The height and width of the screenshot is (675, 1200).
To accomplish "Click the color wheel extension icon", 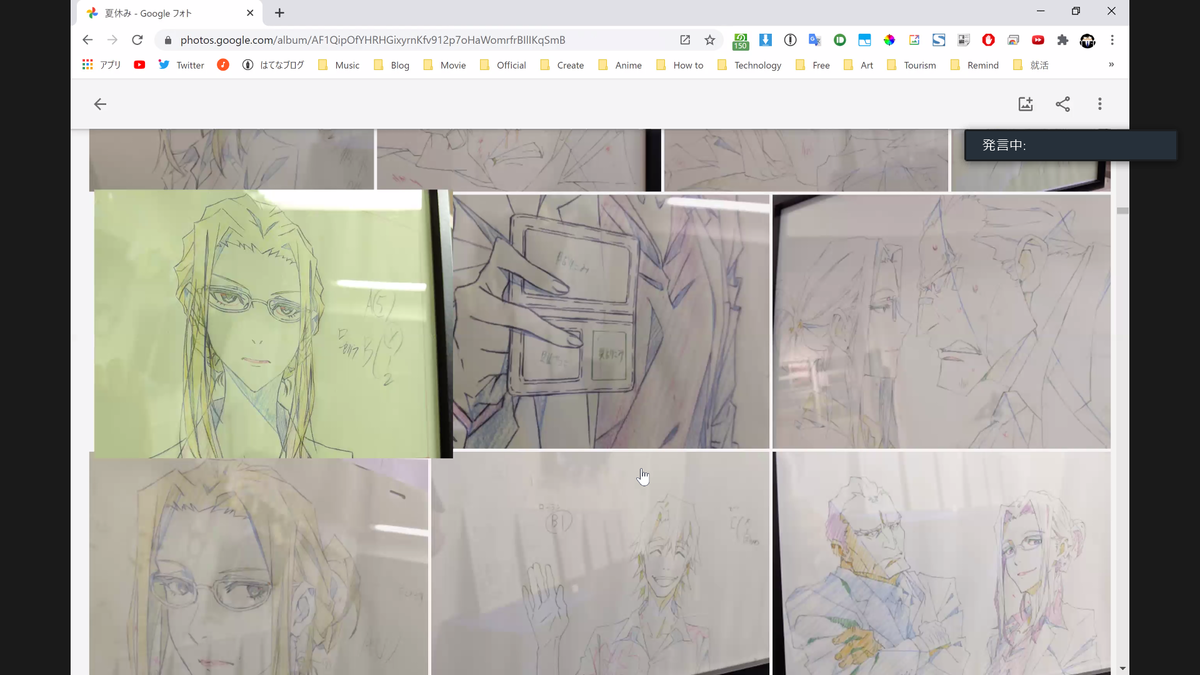I will coord(889,40).
